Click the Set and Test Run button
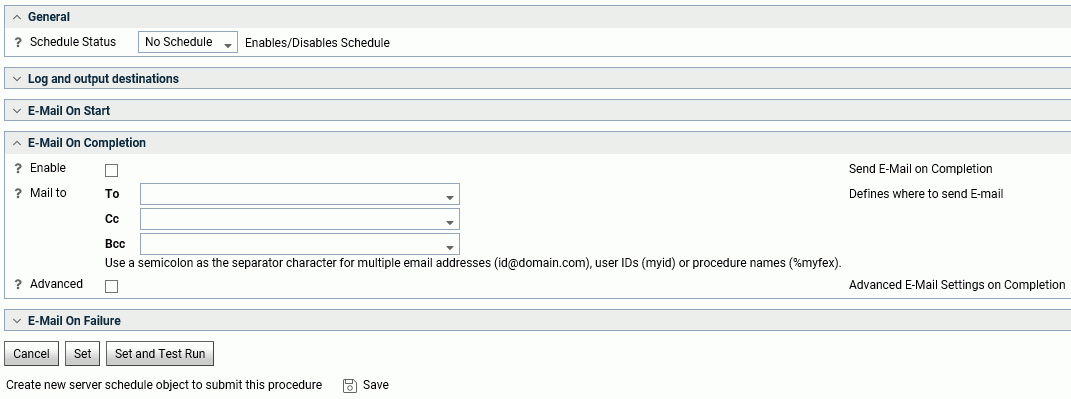The width and height of the screenshot is (1071, 399). tap(160, 354)
